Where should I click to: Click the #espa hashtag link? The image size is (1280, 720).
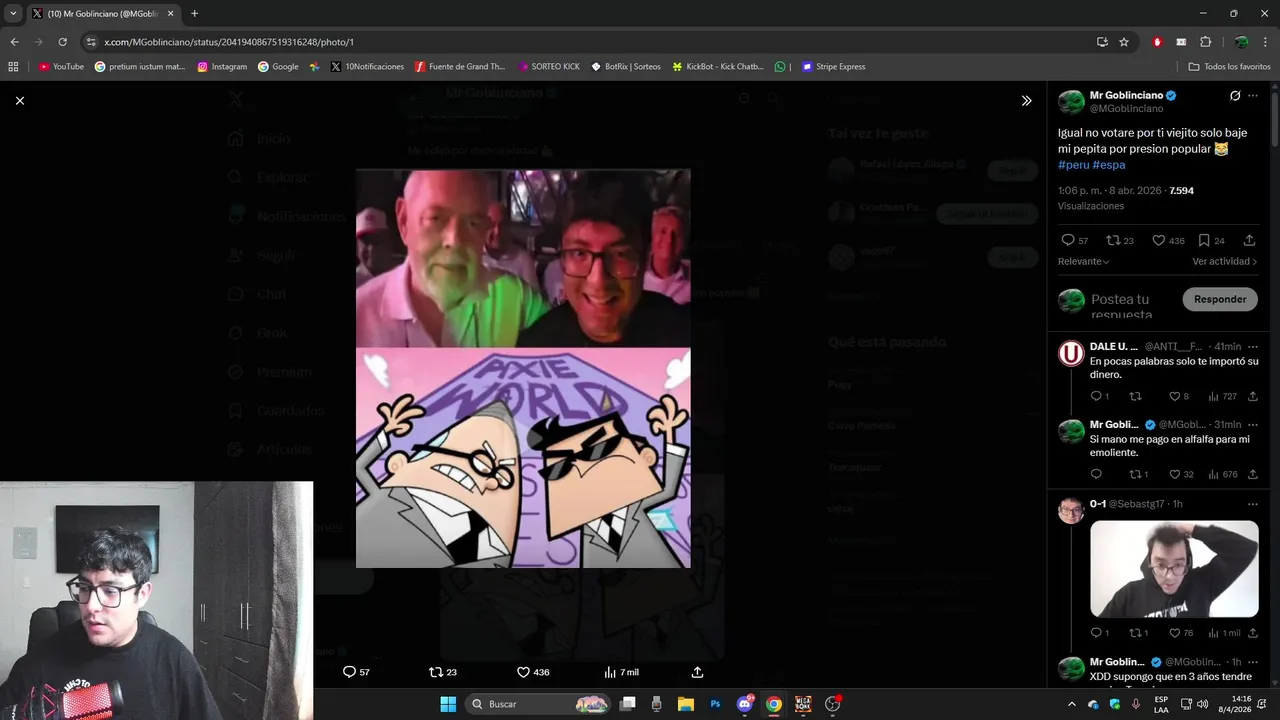coord(1109,165)
